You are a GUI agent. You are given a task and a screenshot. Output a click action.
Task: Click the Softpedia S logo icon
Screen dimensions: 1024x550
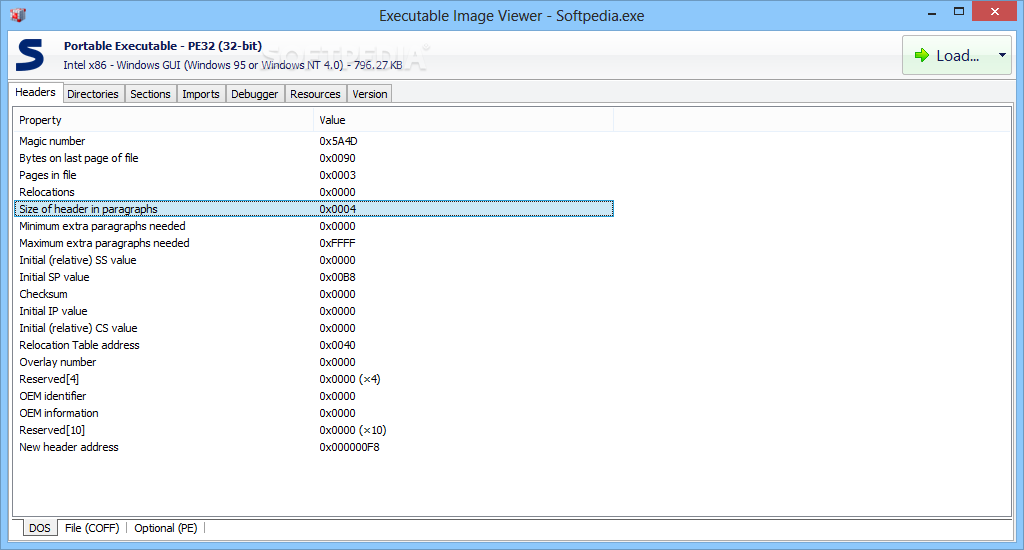(30, 55)
